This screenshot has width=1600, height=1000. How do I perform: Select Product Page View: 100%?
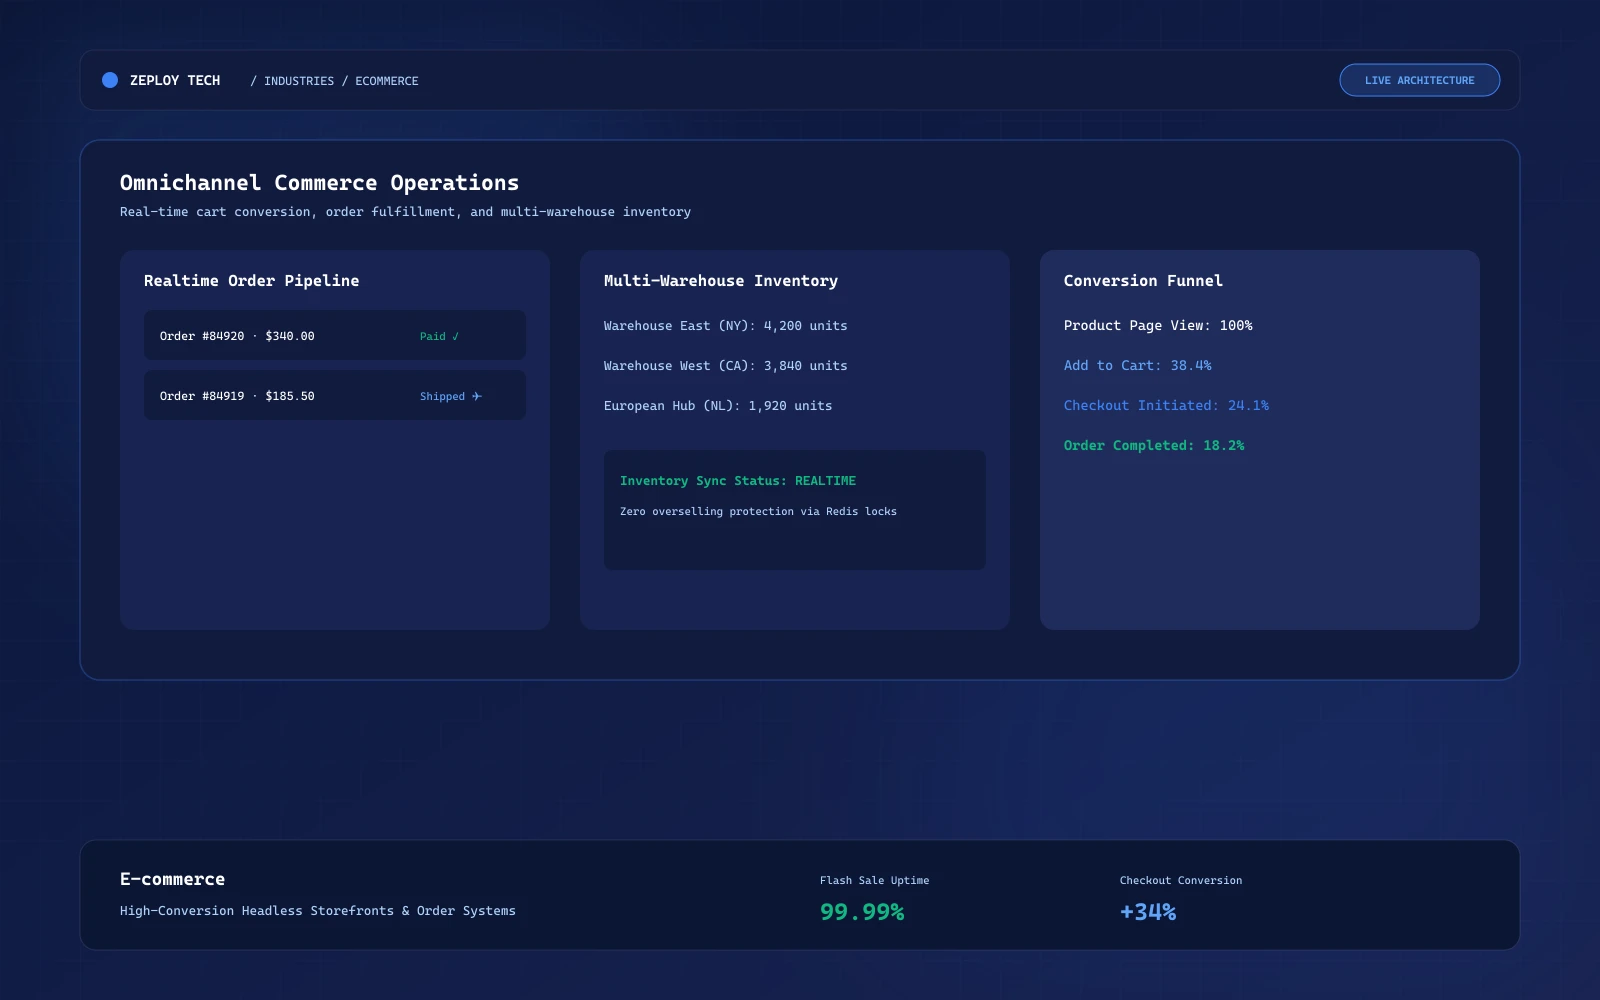(x=1158, y=326)
